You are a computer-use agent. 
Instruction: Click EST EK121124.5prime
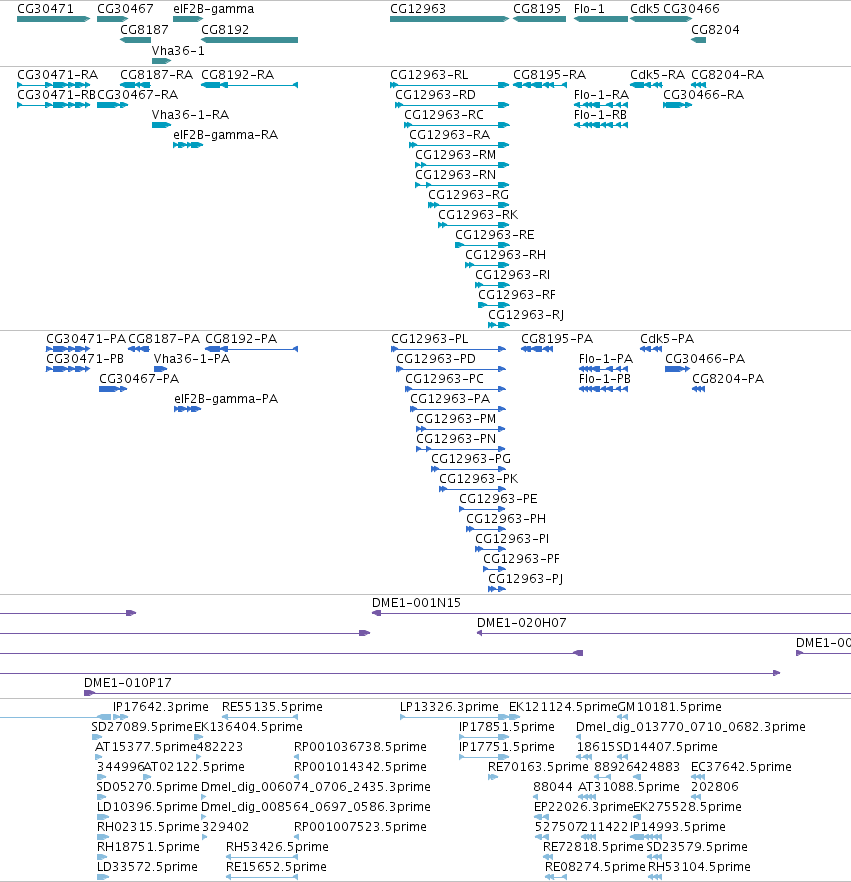[514, 717]
